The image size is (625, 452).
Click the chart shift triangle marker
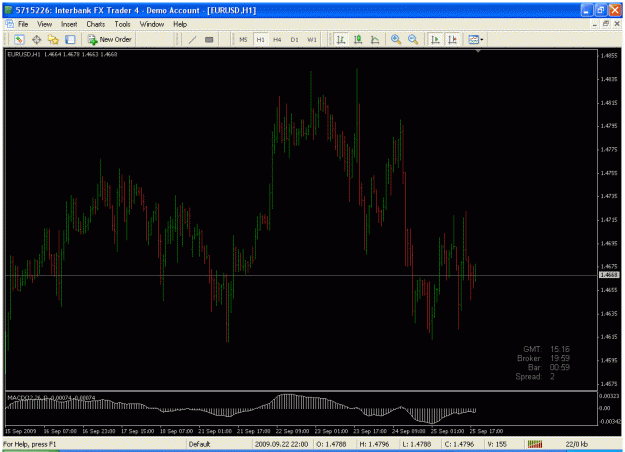478,51
